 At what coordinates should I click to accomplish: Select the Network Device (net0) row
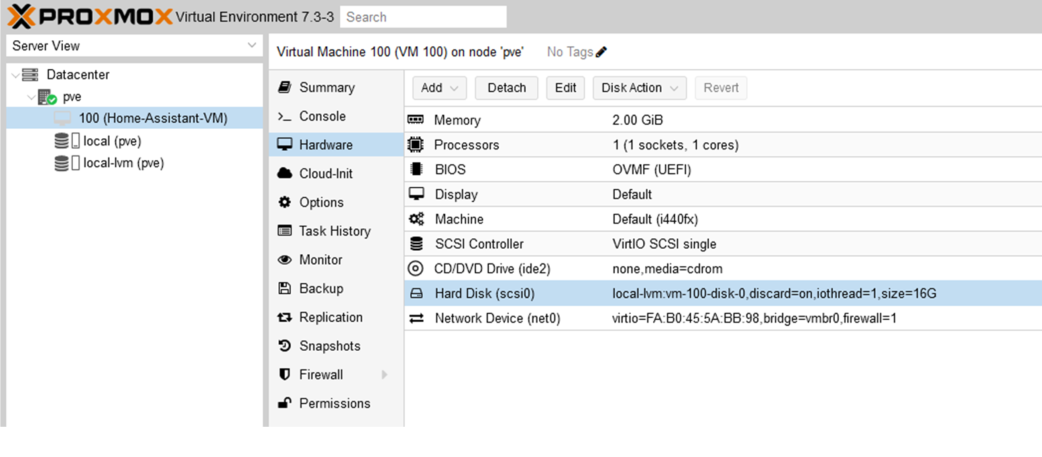point(723,318)
